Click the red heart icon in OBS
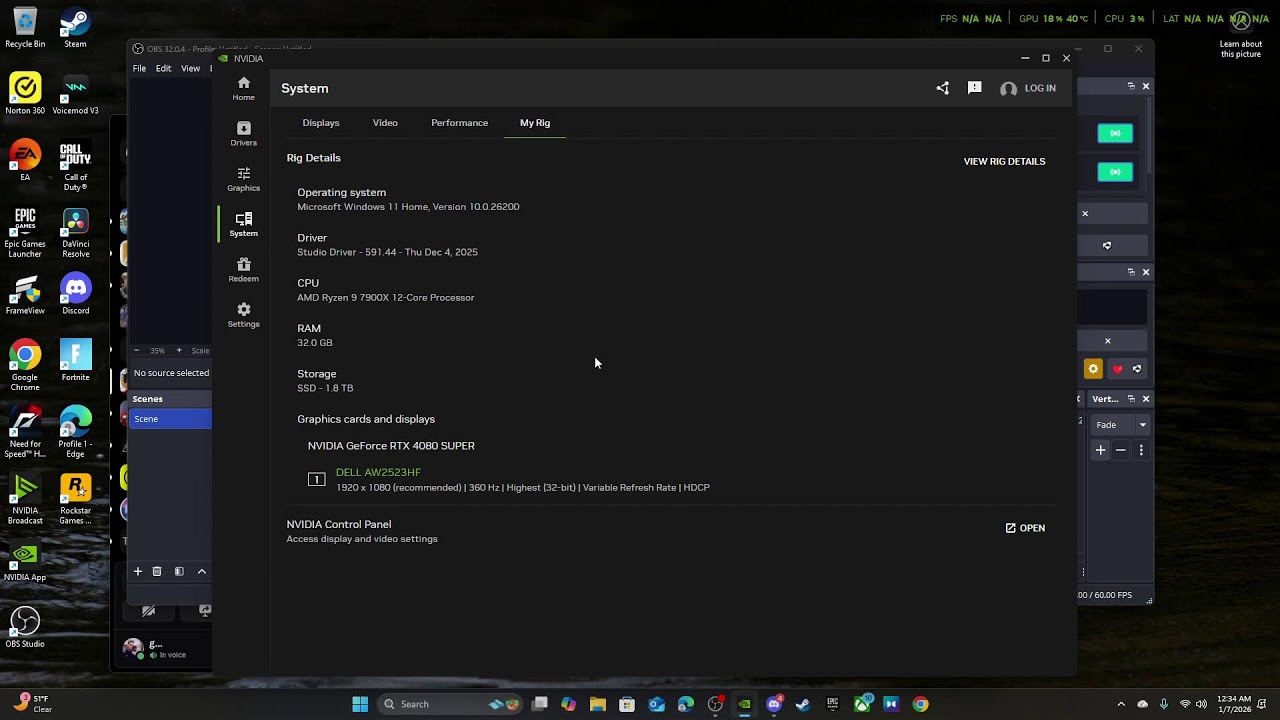The image size is (1280, 720). coord(1117,369)
